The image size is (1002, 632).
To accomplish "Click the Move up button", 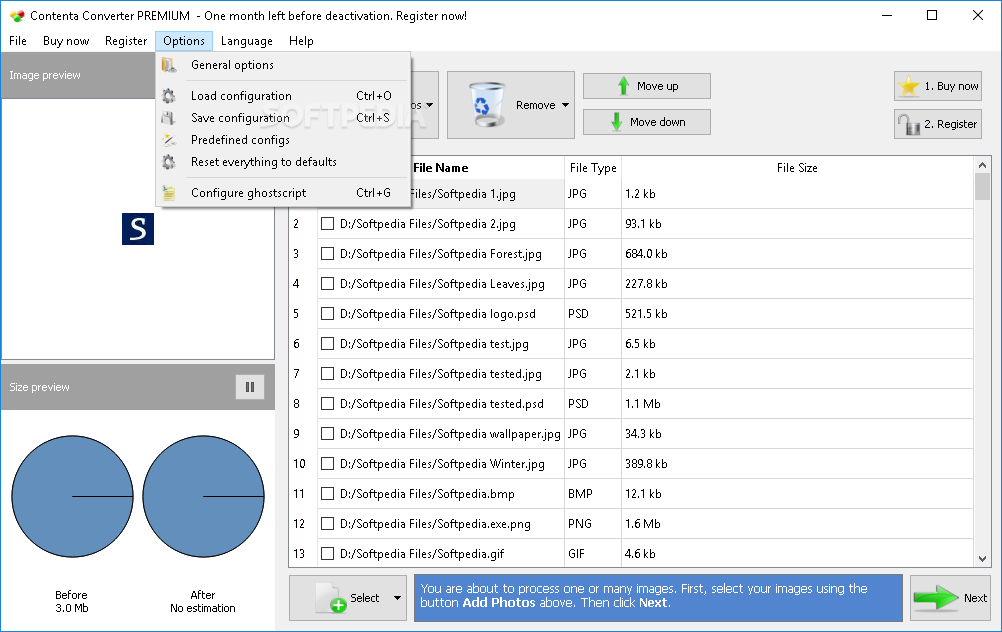I will tap(647, 86).
